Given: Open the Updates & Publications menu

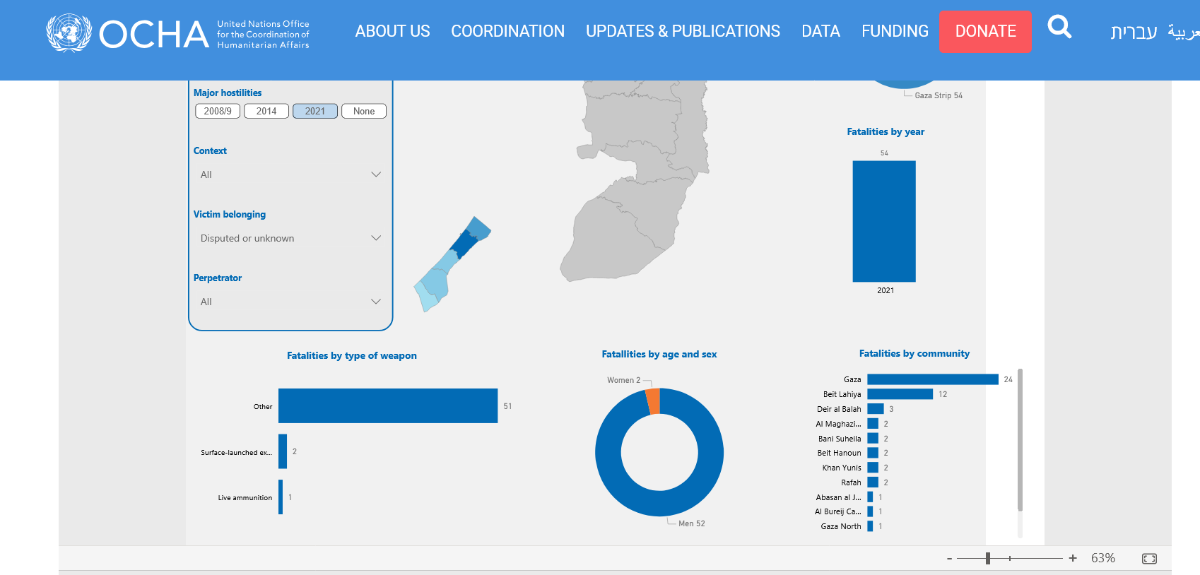Looking at the screenshot, I should 683,31.
